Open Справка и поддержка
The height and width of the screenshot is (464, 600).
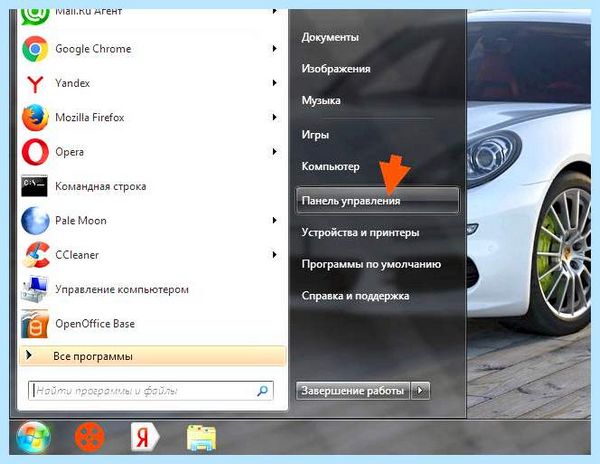pos(355,296)
